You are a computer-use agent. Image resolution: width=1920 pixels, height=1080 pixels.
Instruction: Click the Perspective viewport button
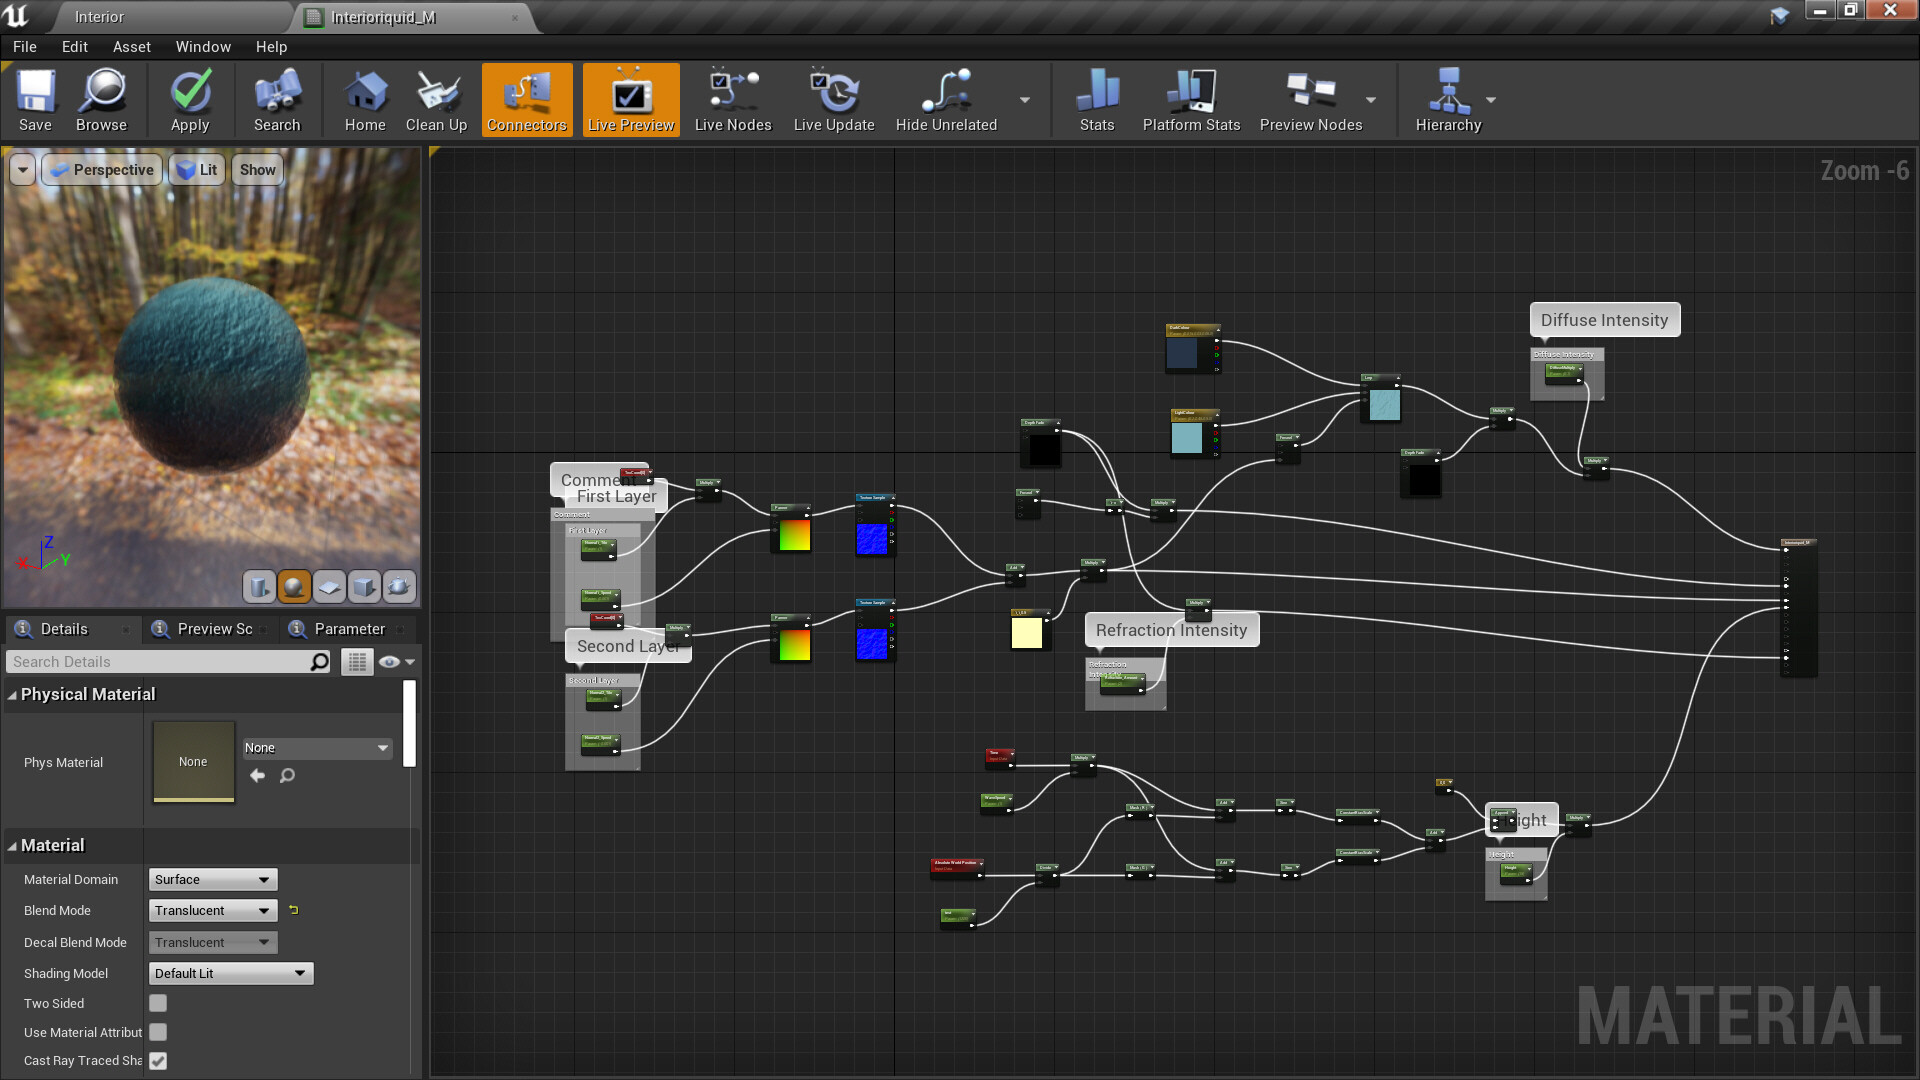(x=102, y=170)
